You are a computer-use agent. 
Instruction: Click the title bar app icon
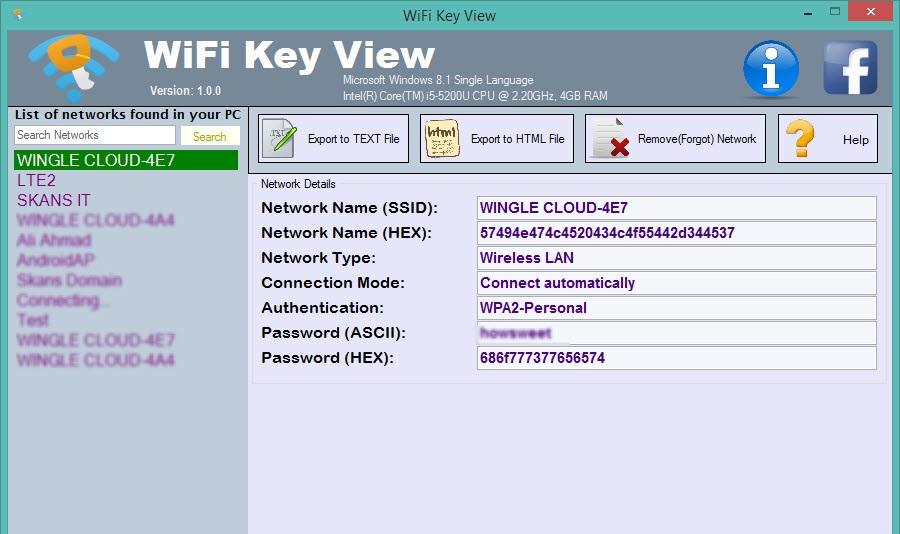click(x=17, y=14)
